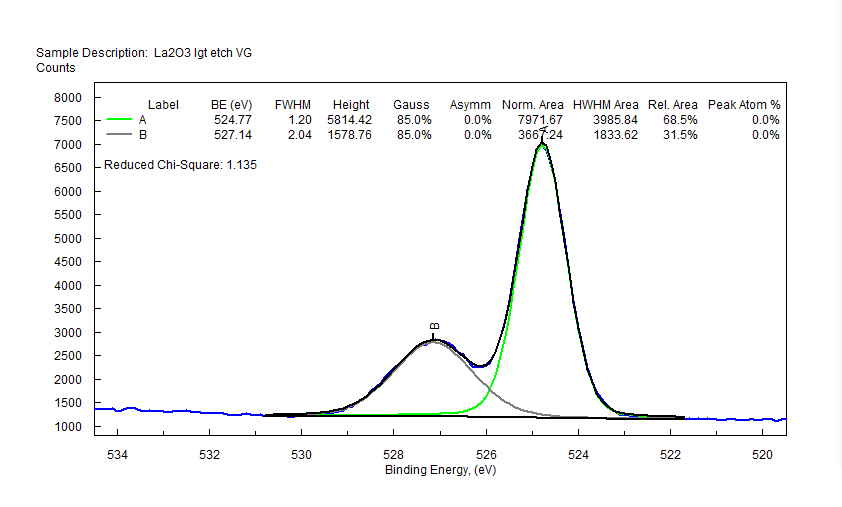Click the apex of the tall peak A

(x=542, y=143)
